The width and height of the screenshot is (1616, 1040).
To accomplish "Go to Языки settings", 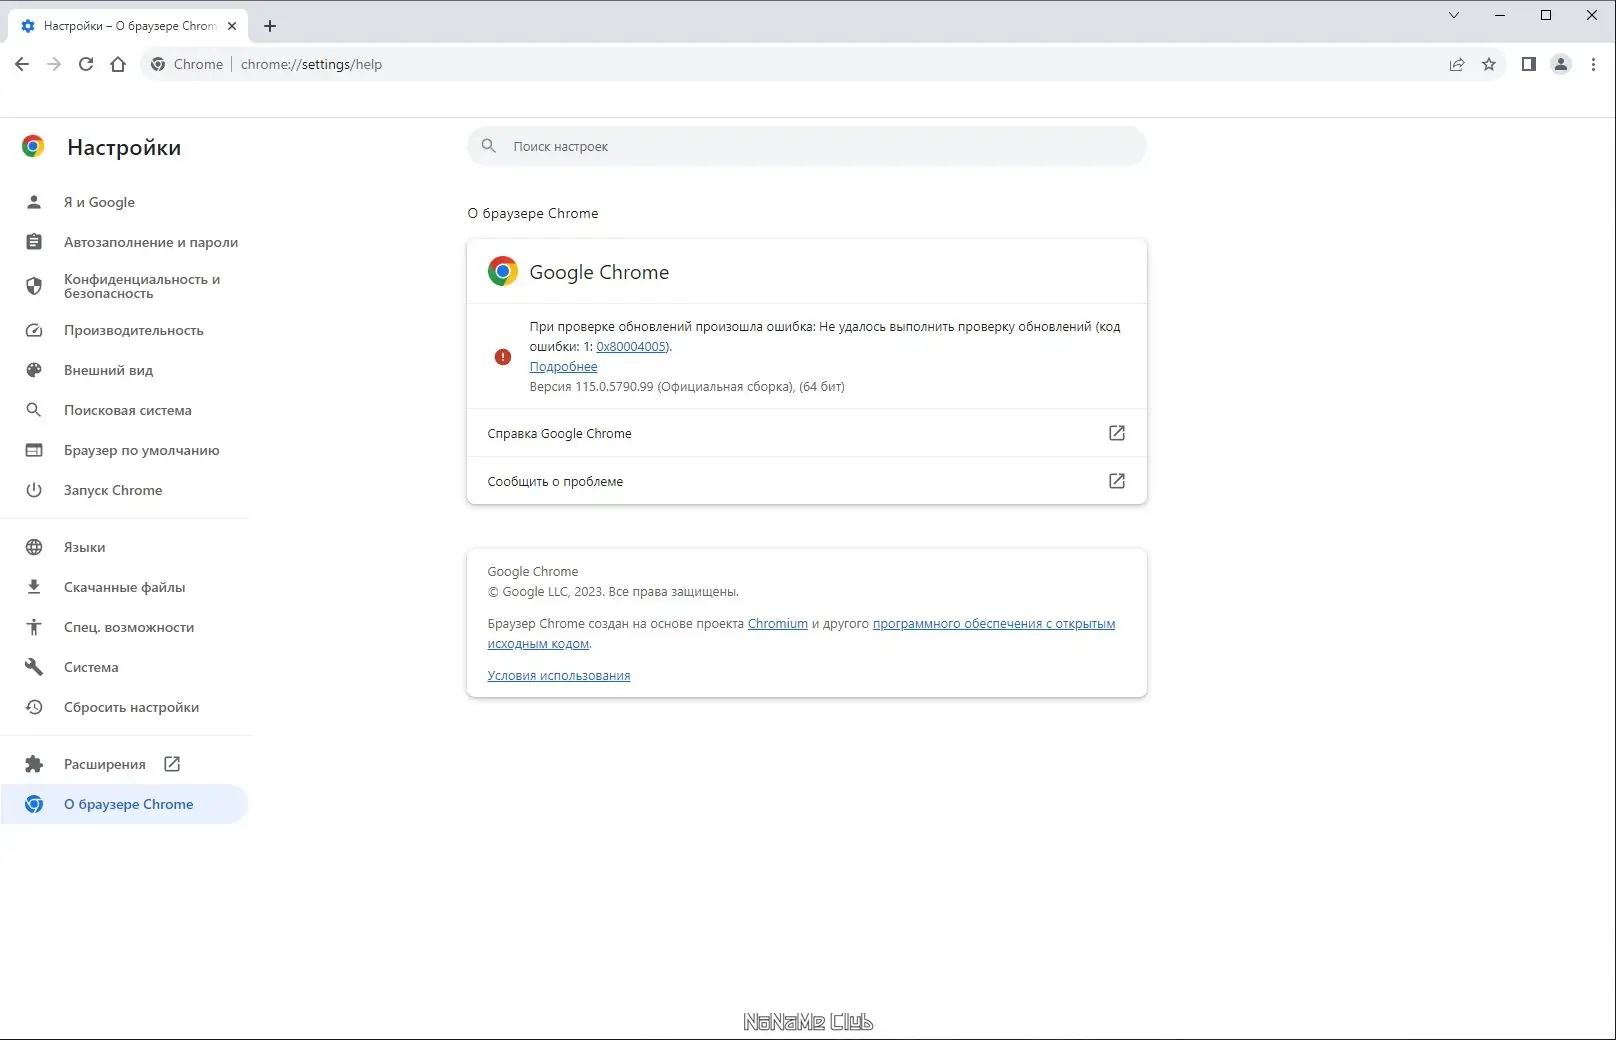I will click(x=125, y=547).
